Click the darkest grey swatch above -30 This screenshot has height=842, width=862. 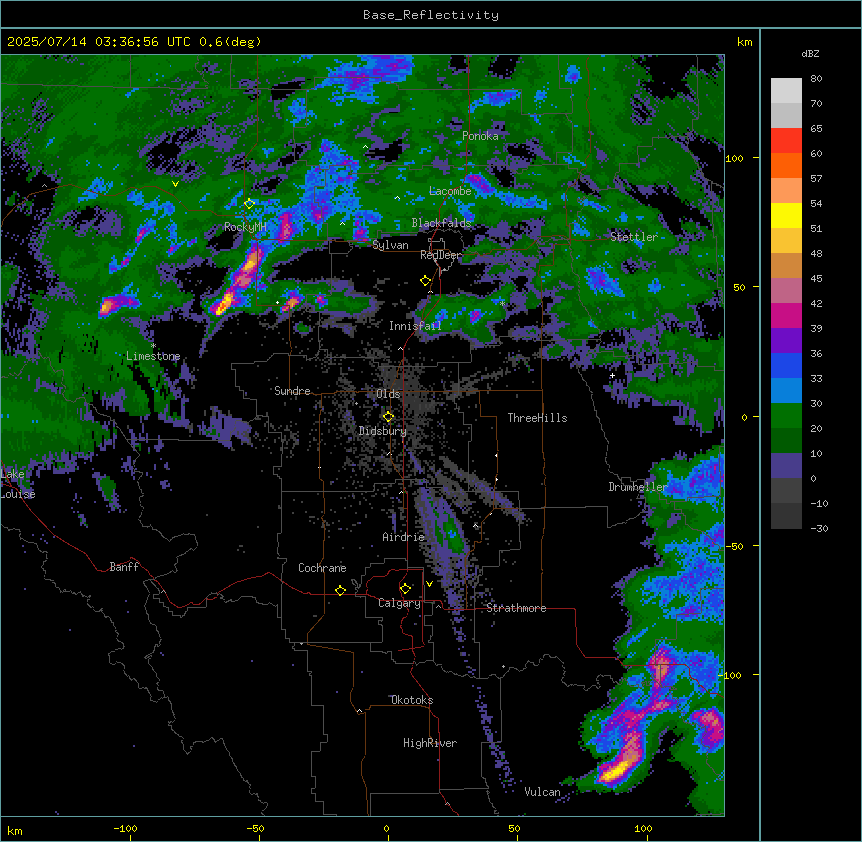click(786, 516)
